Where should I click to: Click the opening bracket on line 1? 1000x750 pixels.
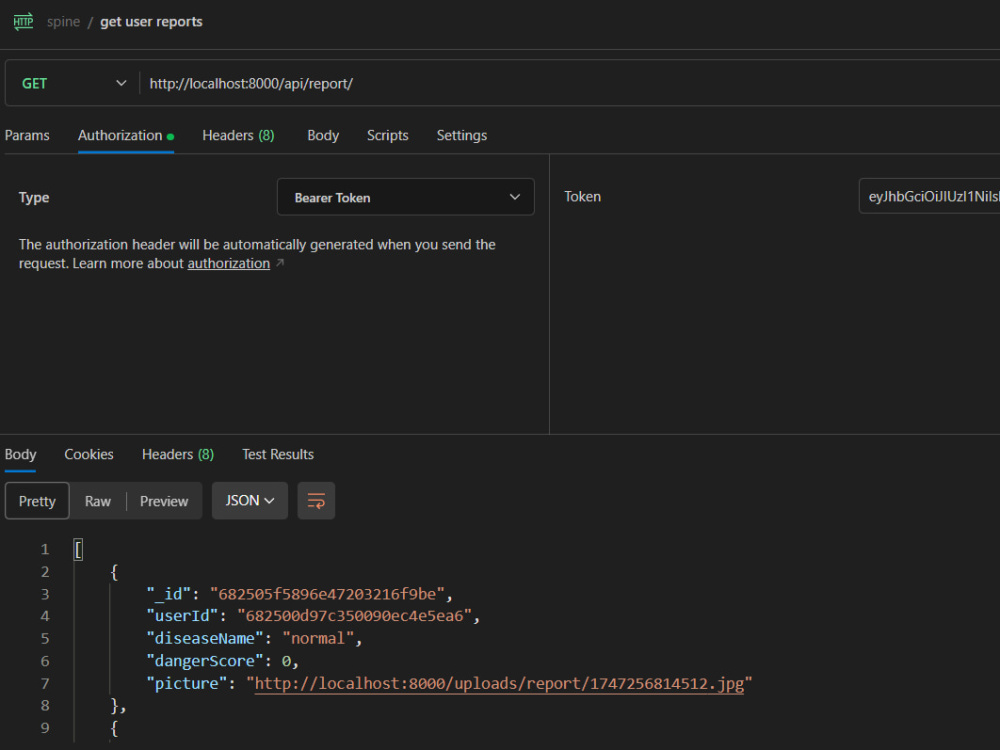point(78,549)
